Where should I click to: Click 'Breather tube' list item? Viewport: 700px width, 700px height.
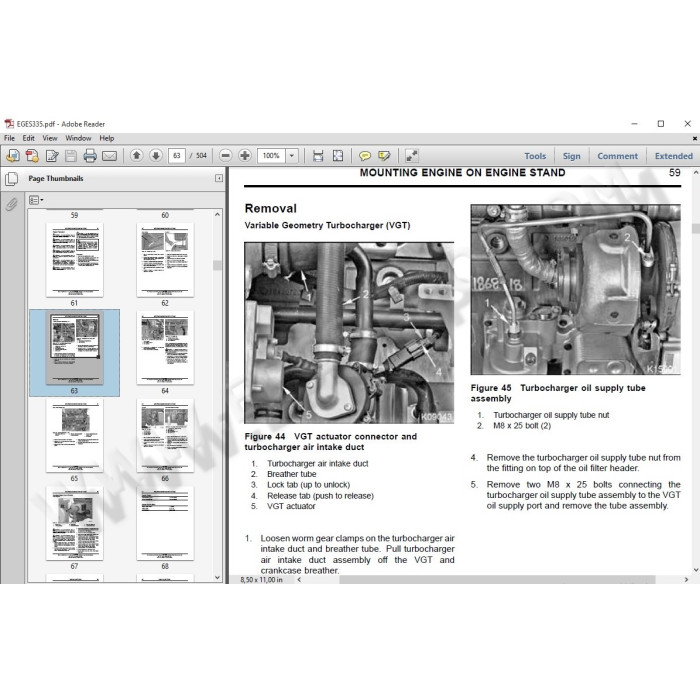(x=292, y=474)
